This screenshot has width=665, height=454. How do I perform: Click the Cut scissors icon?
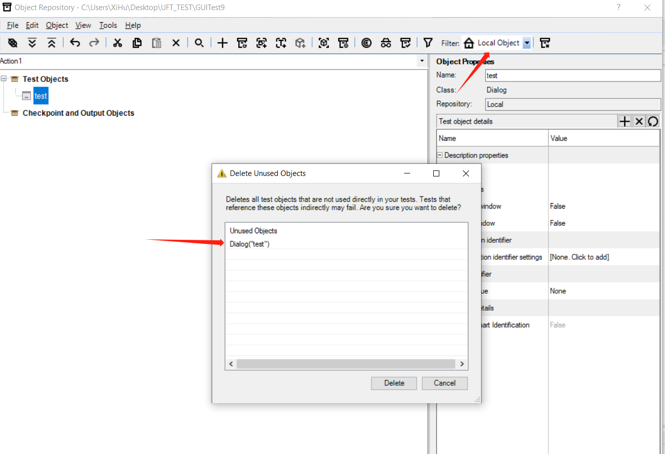pos(117,43)
